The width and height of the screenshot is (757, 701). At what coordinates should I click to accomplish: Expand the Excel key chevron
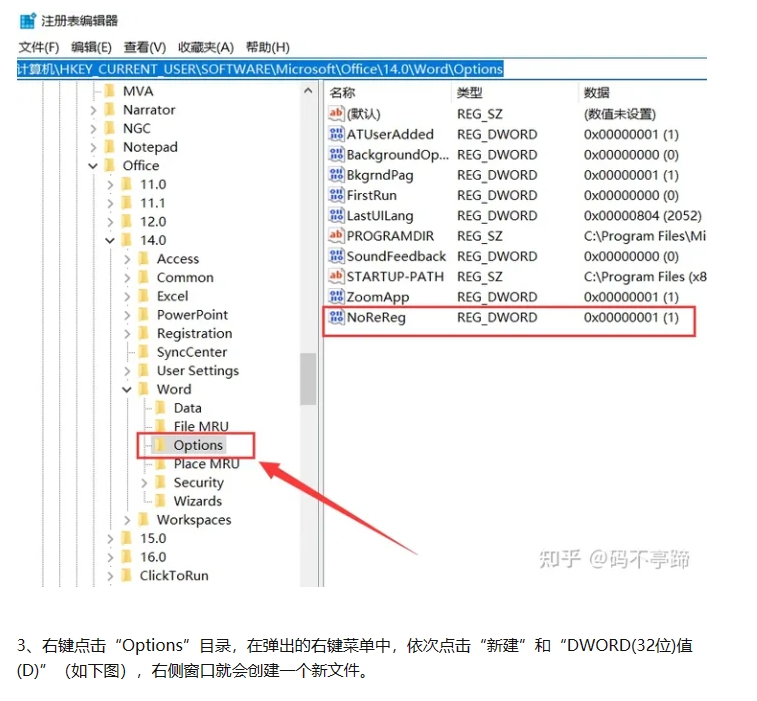127,297
